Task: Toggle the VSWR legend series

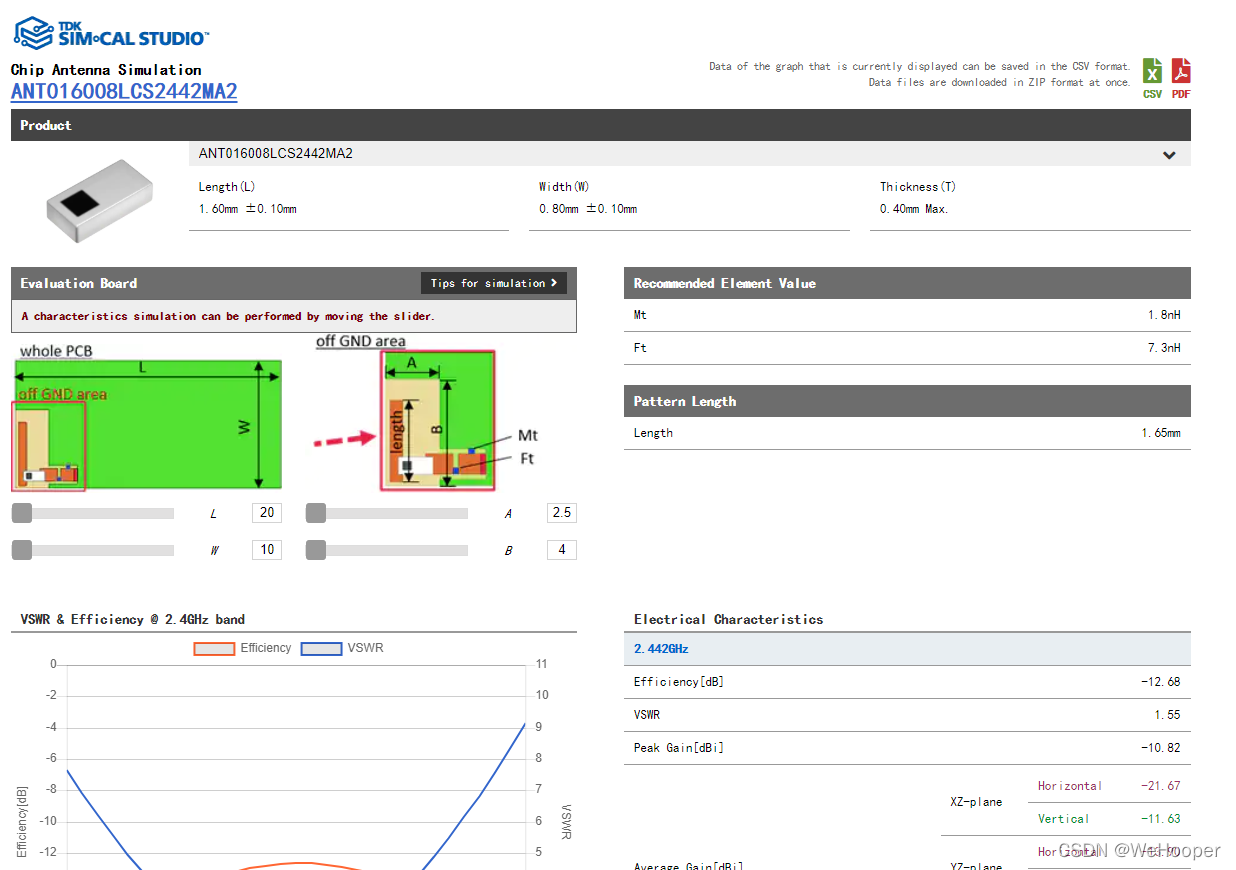Action: click(342, 648)
